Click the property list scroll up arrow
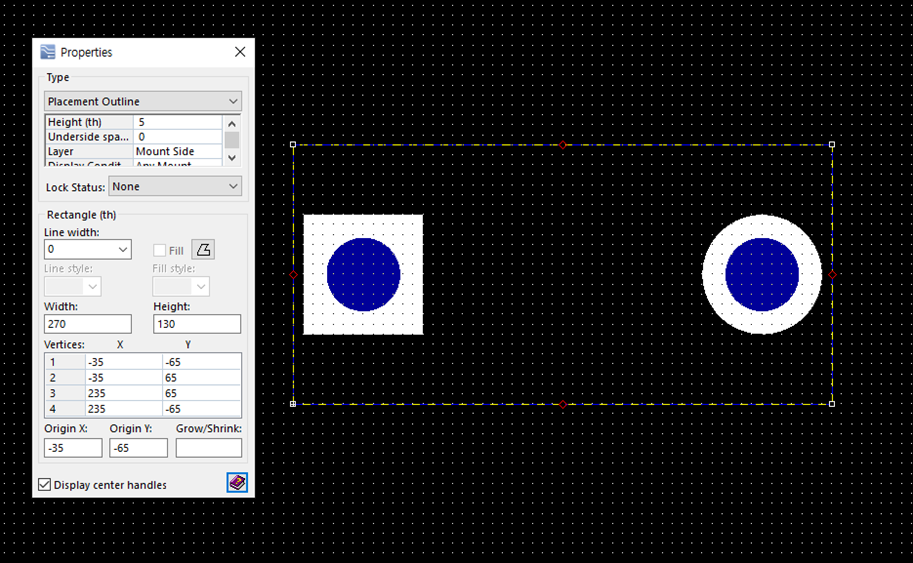The width and height of the screenshot is (913, 563). click(232, 123)
